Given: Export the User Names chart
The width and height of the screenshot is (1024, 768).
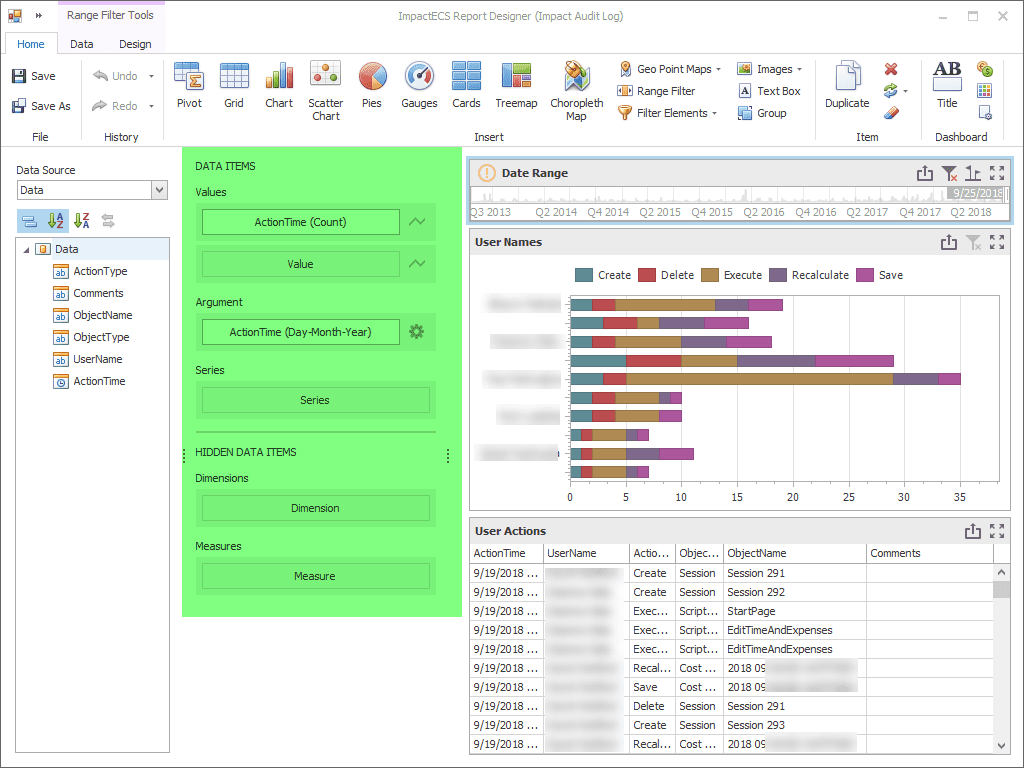Looking at the screenshot, I should (949, 242).
